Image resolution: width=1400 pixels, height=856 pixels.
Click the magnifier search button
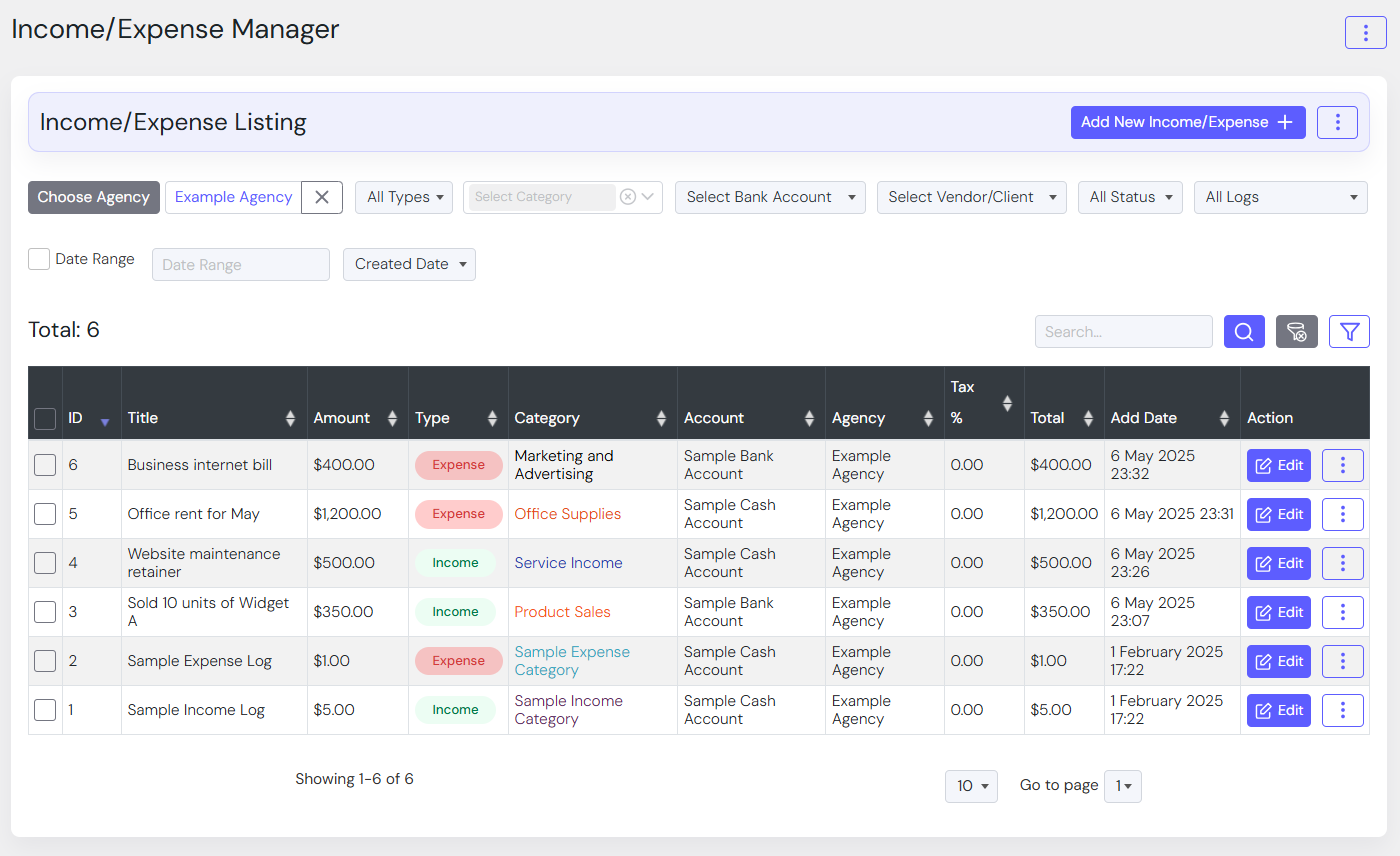click(1244, 332)
